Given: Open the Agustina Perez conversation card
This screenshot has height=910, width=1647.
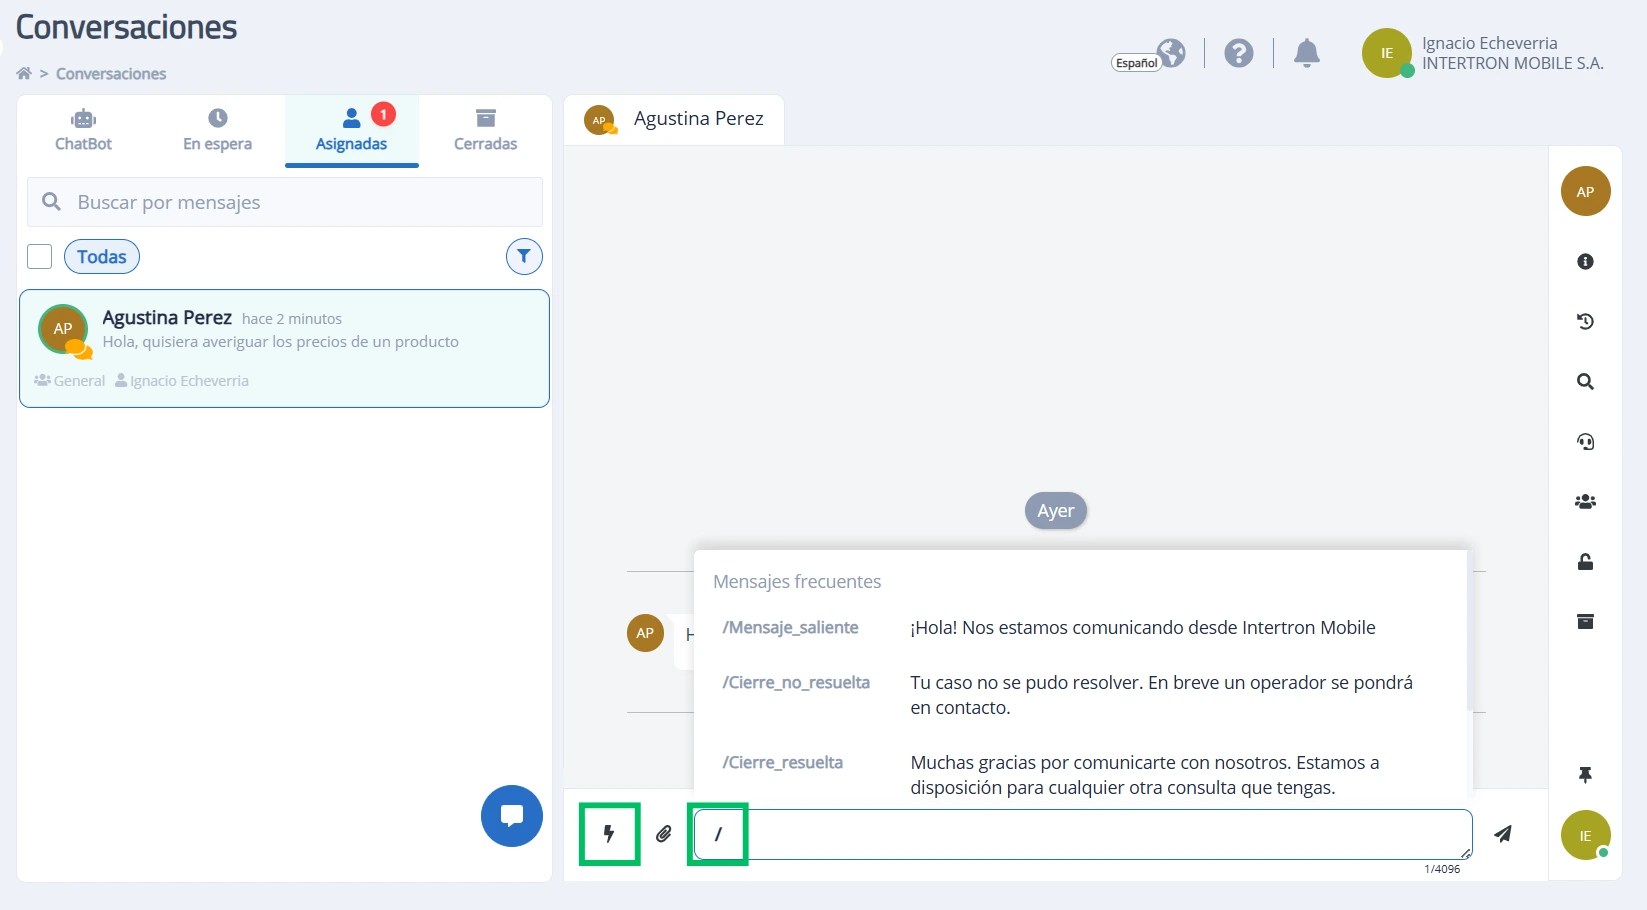Looking at the screenshot, I should coord(284,348).
